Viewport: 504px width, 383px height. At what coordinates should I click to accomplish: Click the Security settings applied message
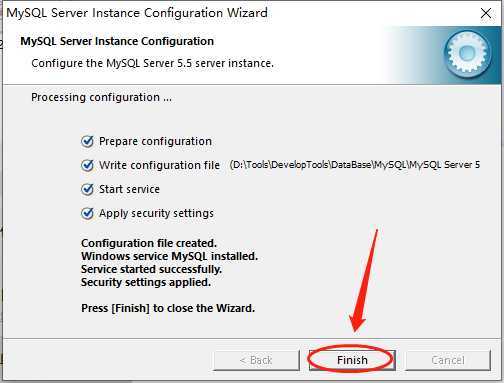pyautogui.click(x=146, y=282)
